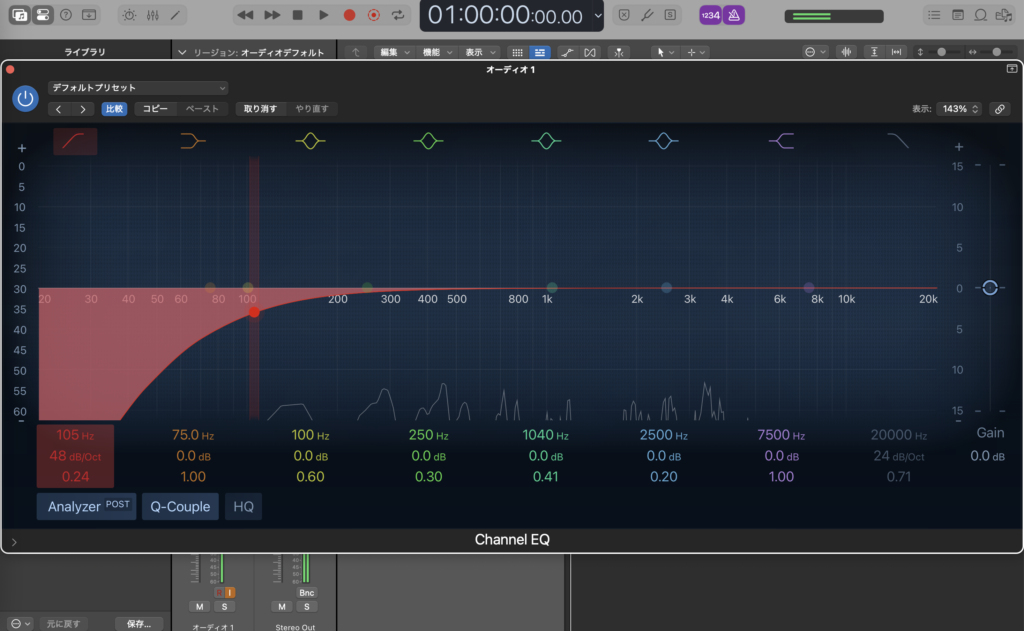The width and height of the screenshot is (1024, 631).
Task: Toggle the Q-Couple button
Action: 180,506
